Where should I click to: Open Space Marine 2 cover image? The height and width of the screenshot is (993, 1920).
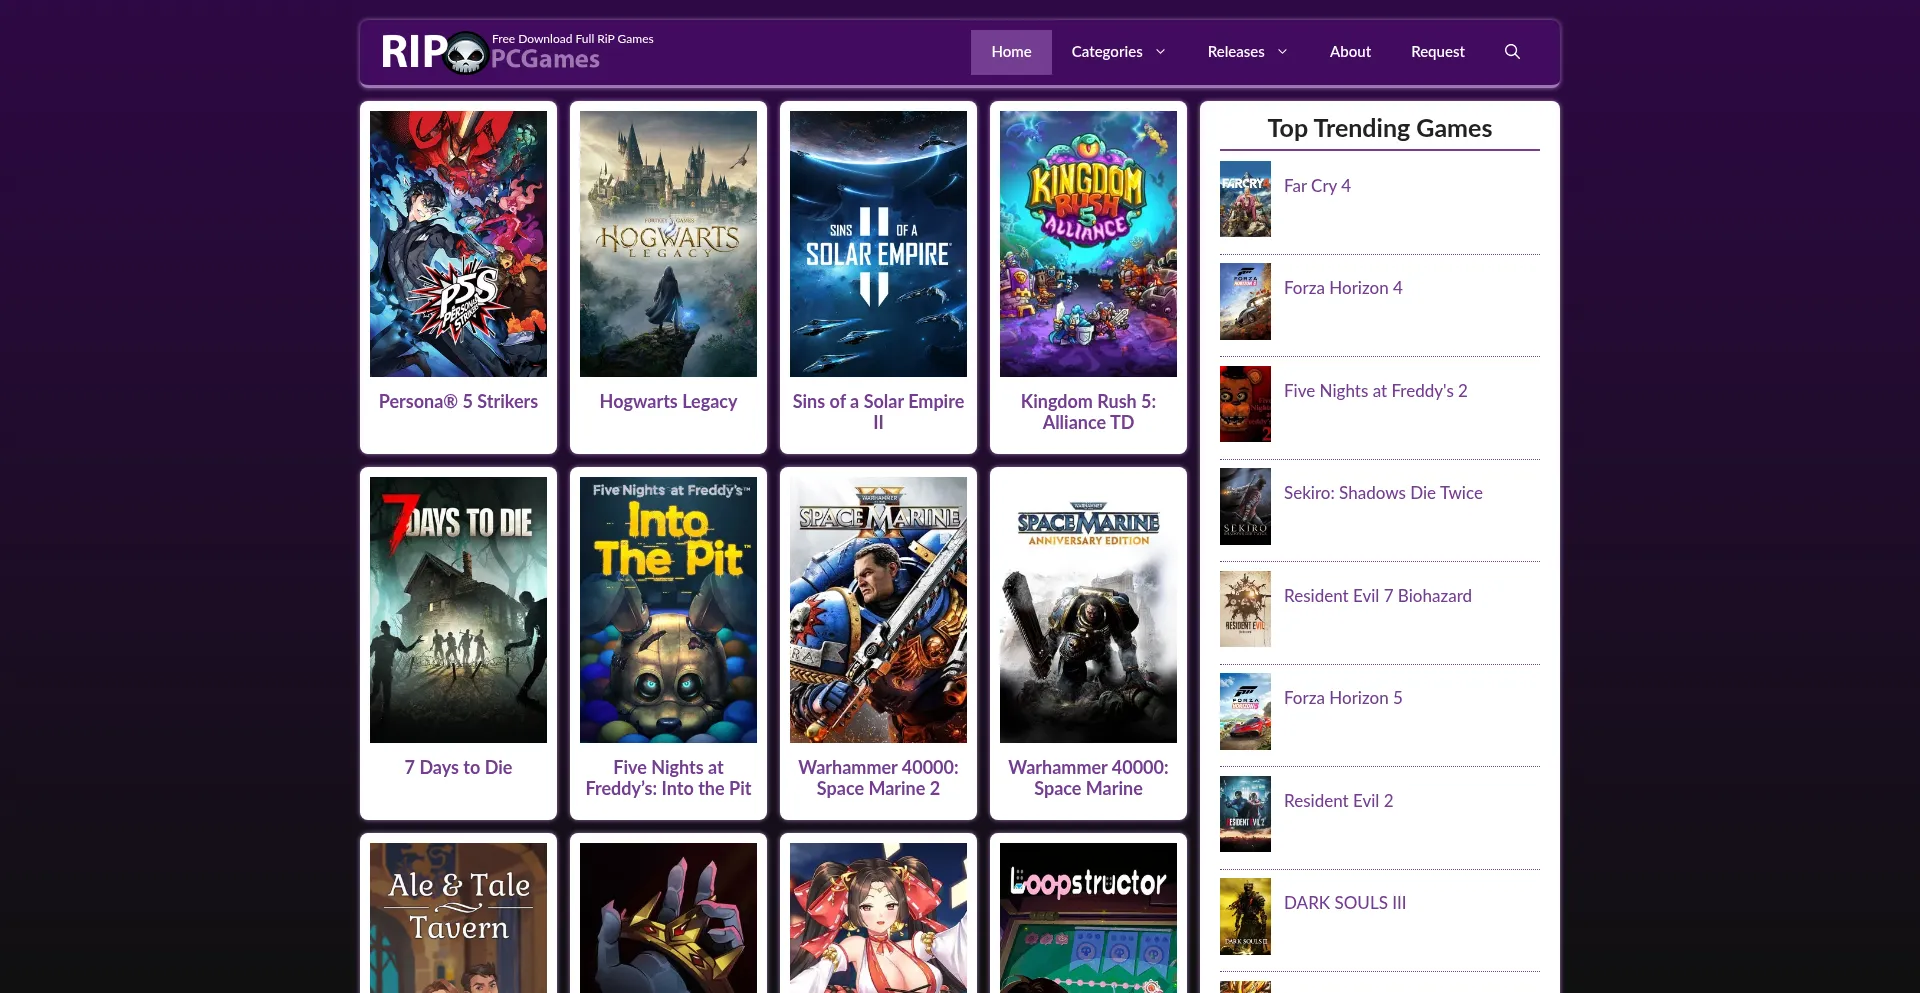(878, 610)
